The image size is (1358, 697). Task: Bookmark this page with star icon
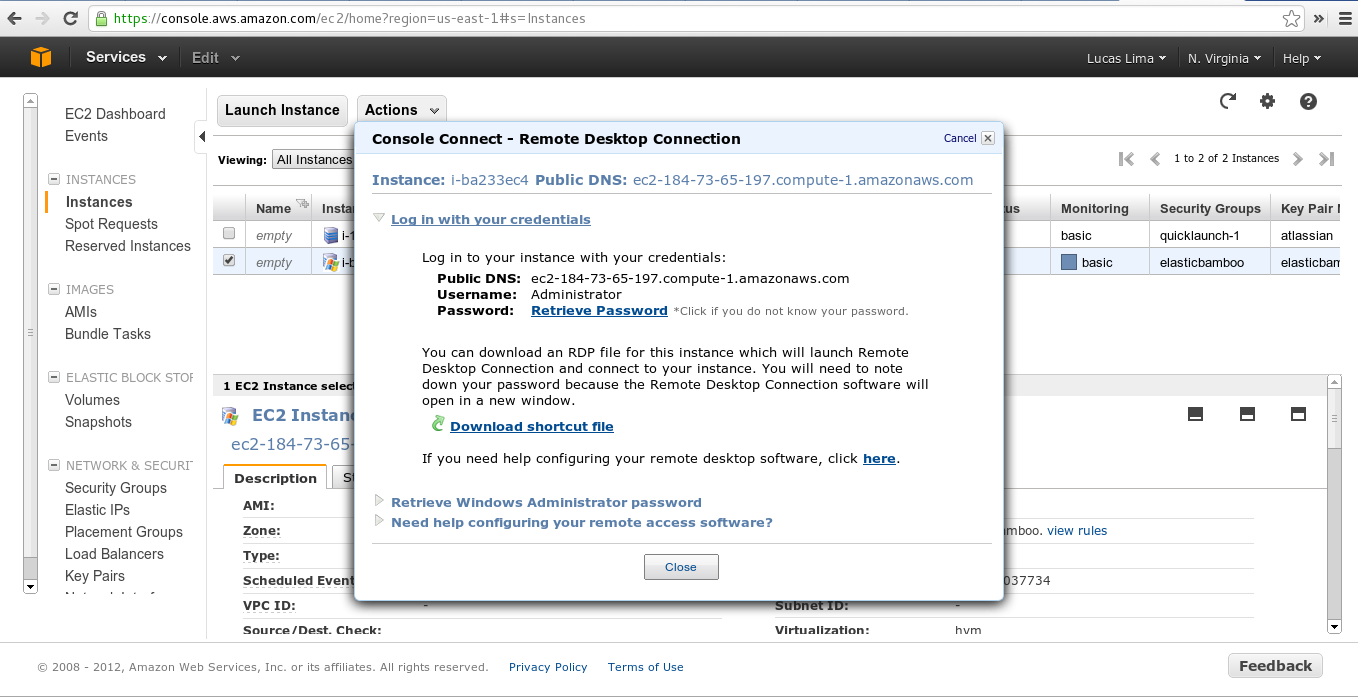coord(1292,18)
